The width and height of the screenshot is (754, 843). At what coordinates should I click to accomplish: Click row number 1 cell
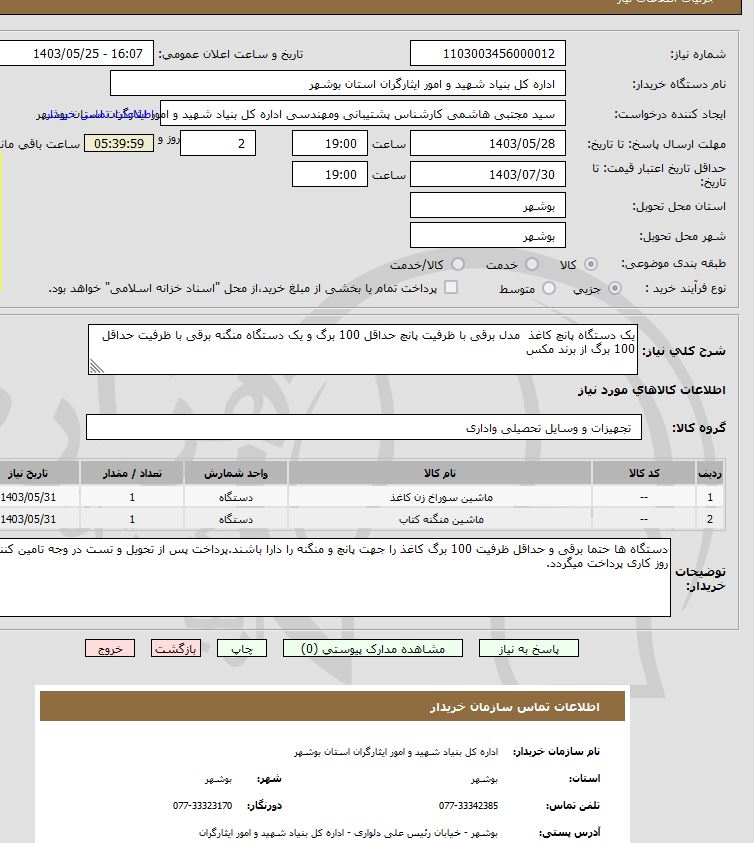(x=710, y=497)
